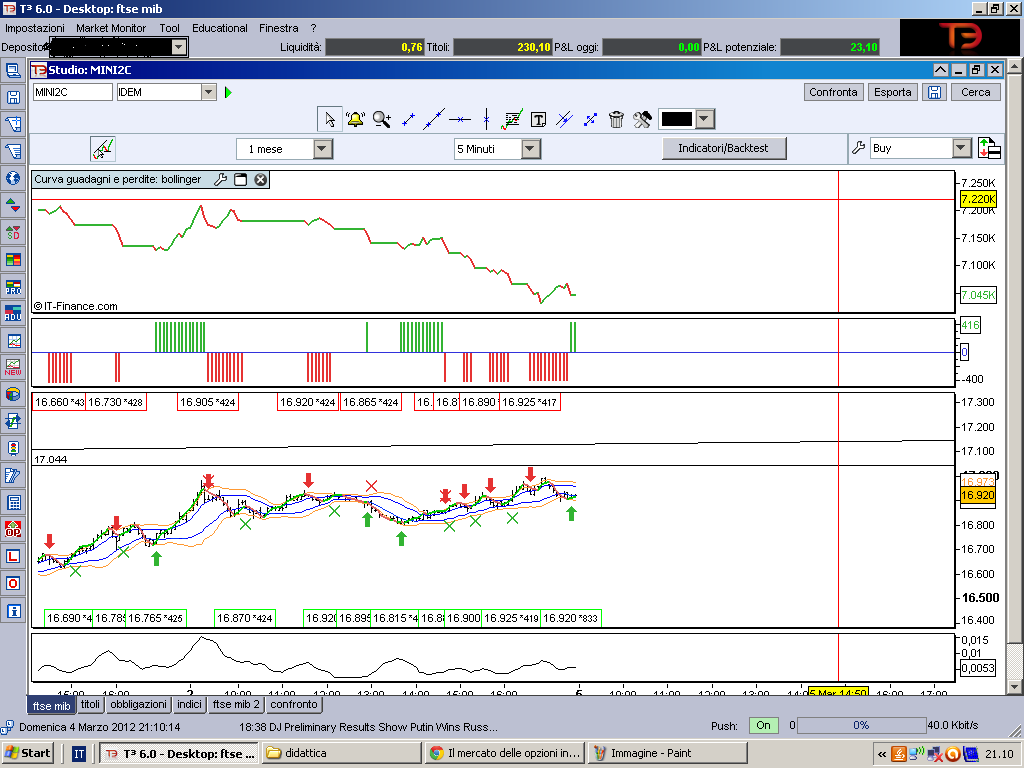Open the 5 Minuti timeframe dropdown
This screenshot has width=1024, height=768.
pyautogui.click(x=530, y=149)
